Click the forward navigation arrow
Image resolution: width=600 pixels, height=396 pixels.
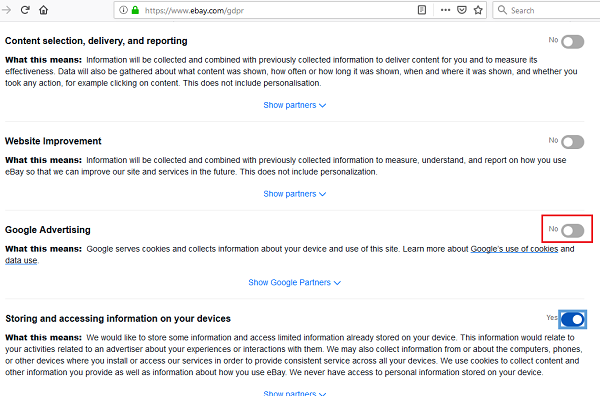click(7, 10)
